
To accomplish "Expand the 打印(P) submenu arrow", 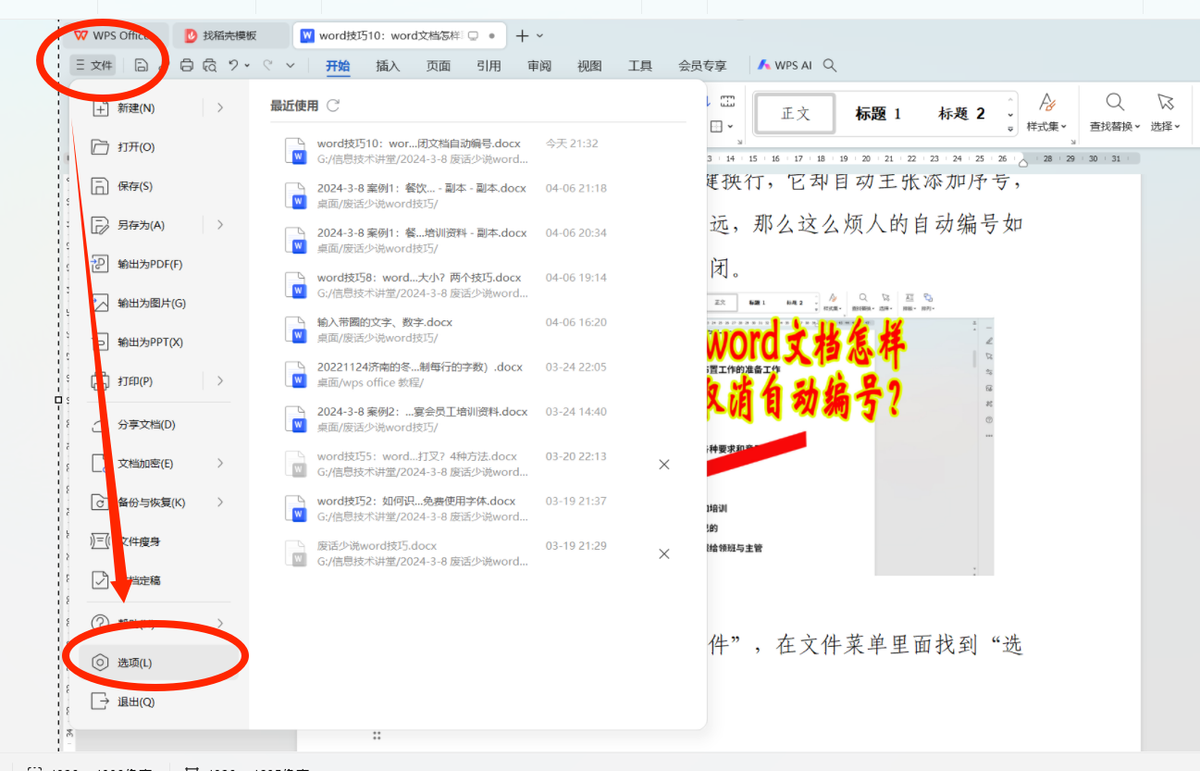I will tap(220, 381).
